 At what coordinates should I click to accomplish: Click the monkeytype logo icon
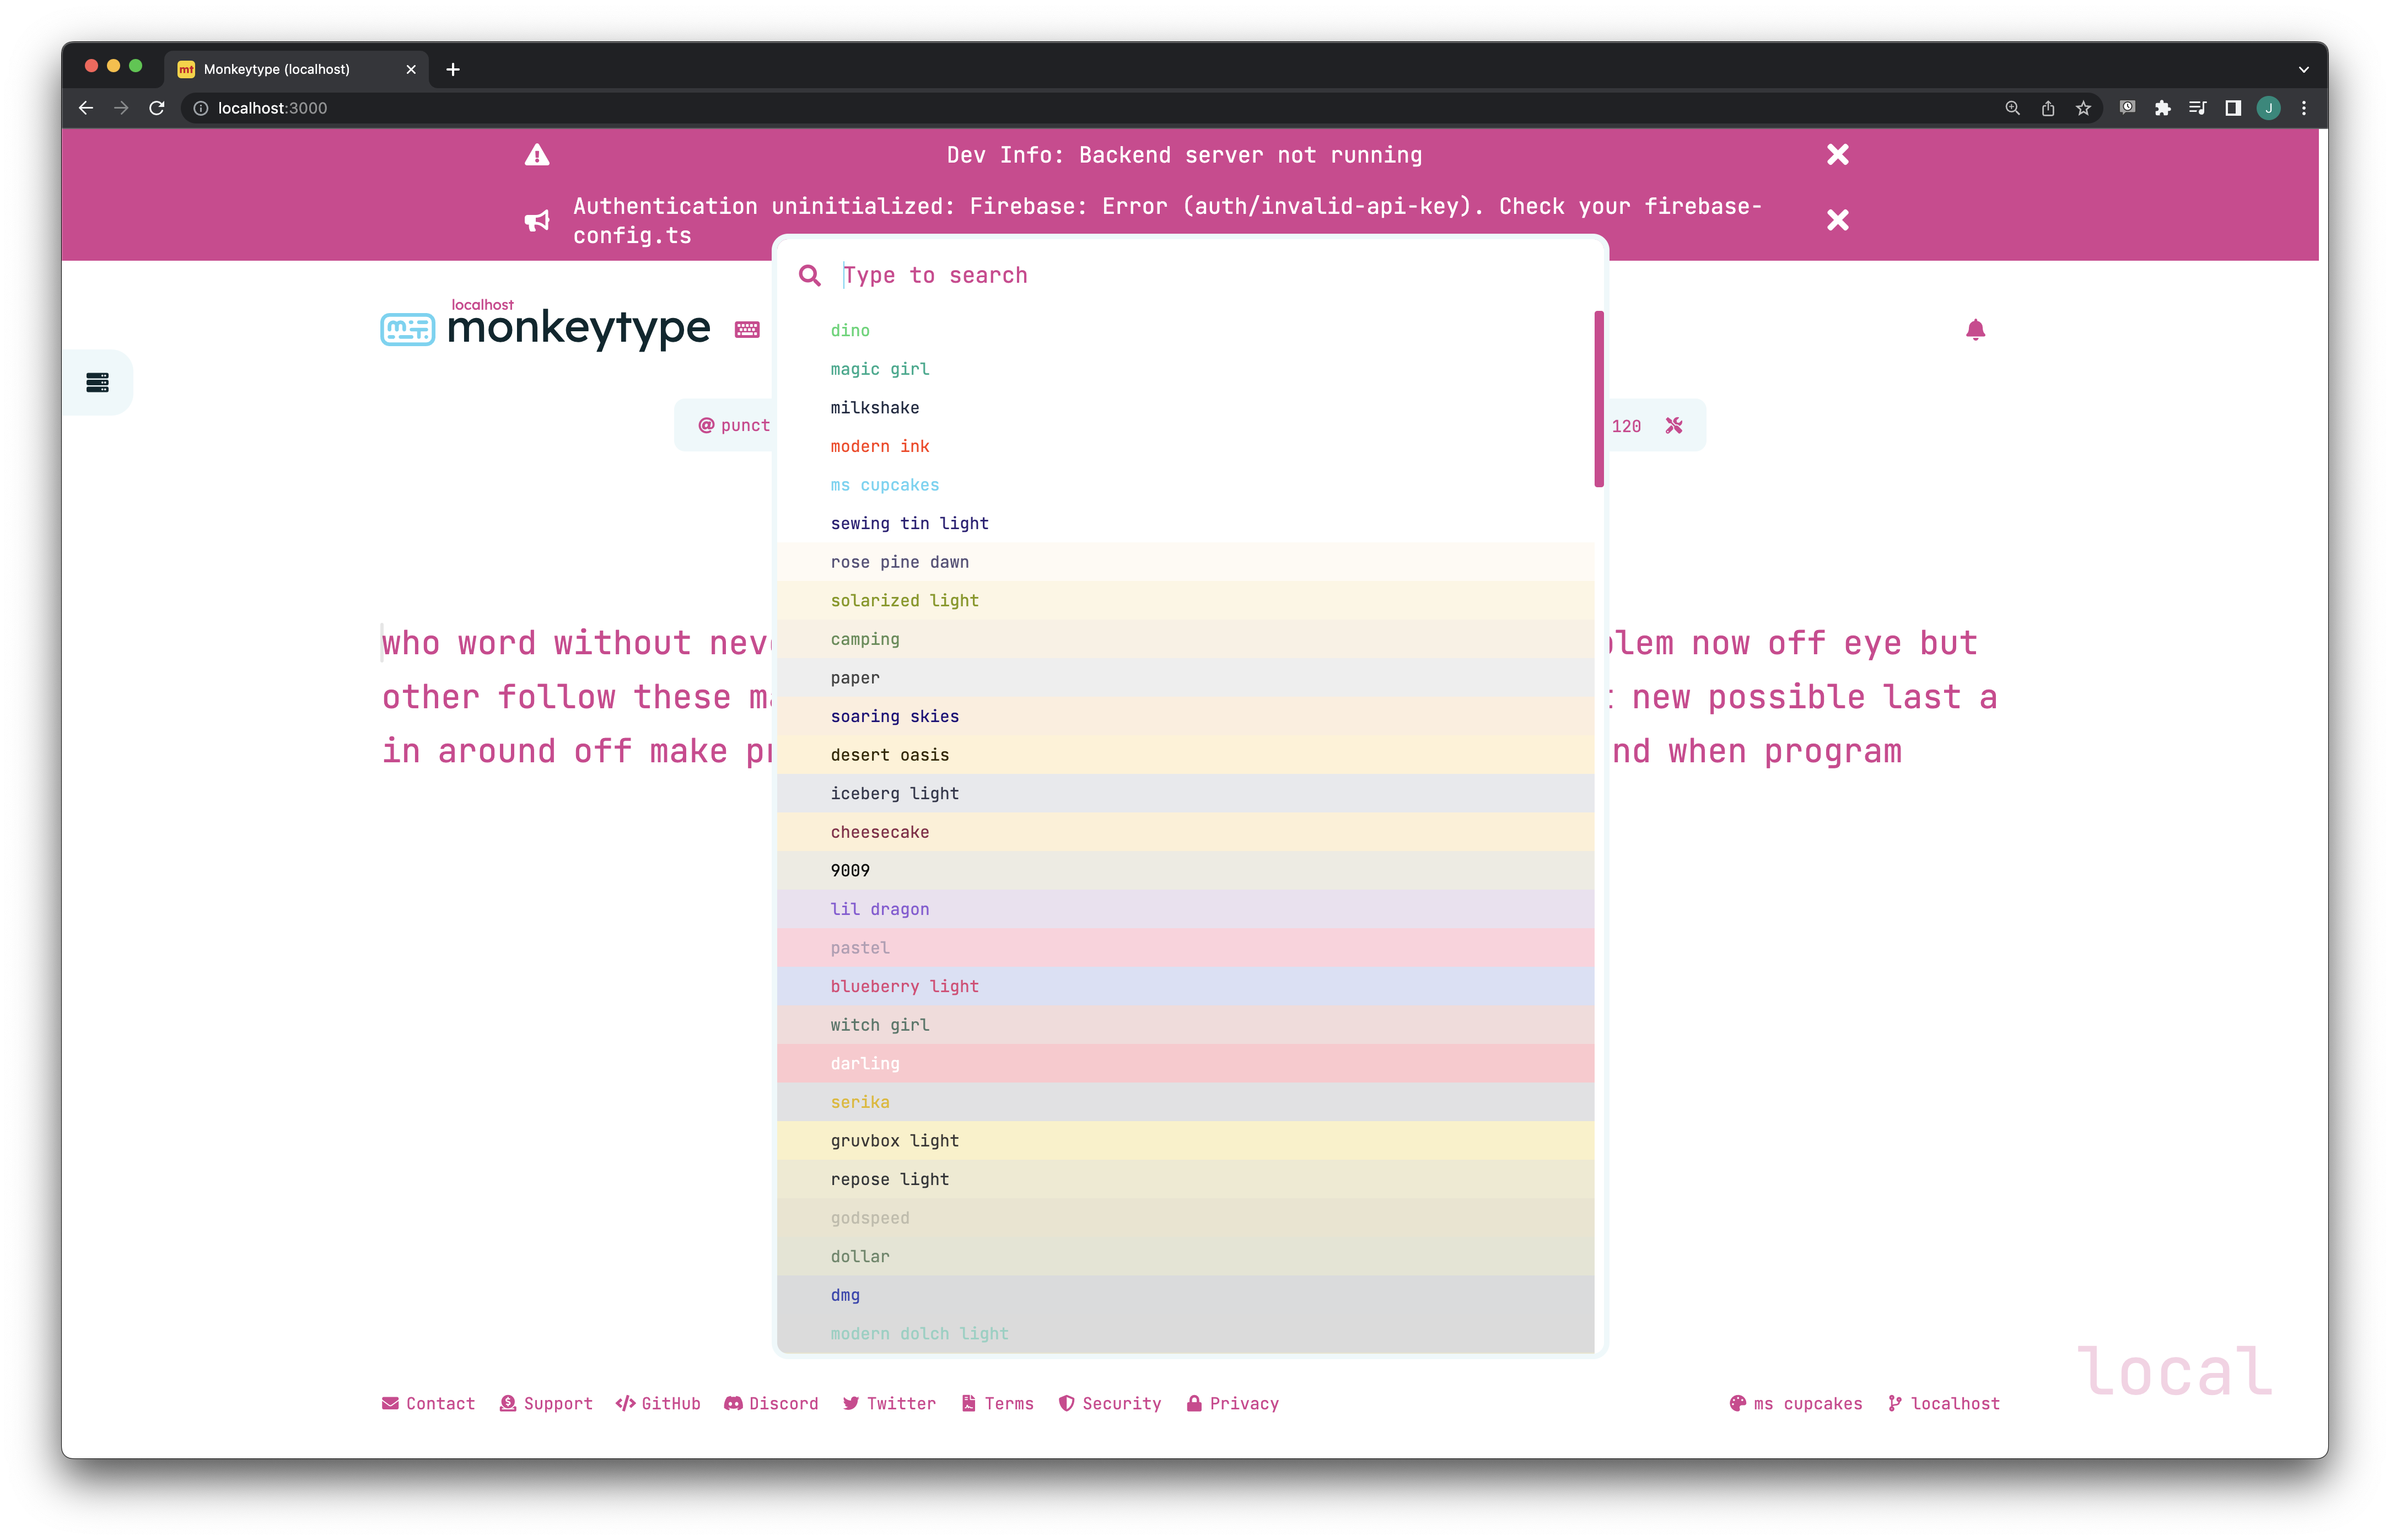coord(408,329)
